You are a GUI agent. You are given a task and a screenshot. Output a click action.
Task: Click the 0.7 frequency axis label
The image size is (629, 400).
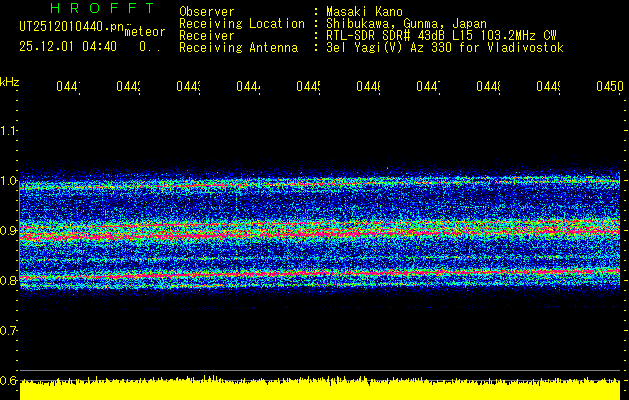click(x=8, y=331)
